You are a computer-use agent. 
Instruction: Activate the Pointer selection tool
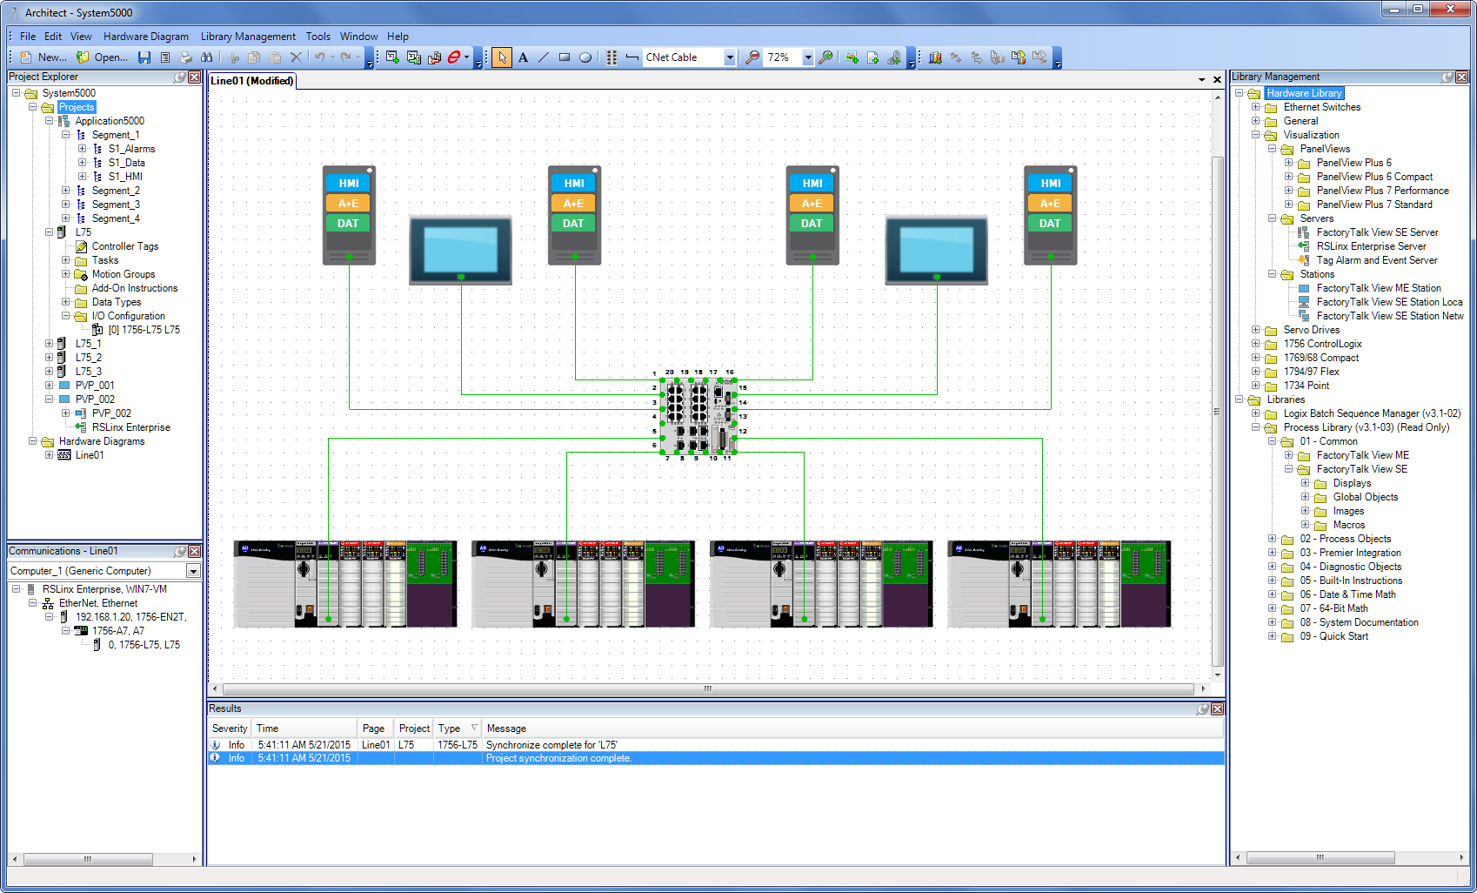[502, 58]
